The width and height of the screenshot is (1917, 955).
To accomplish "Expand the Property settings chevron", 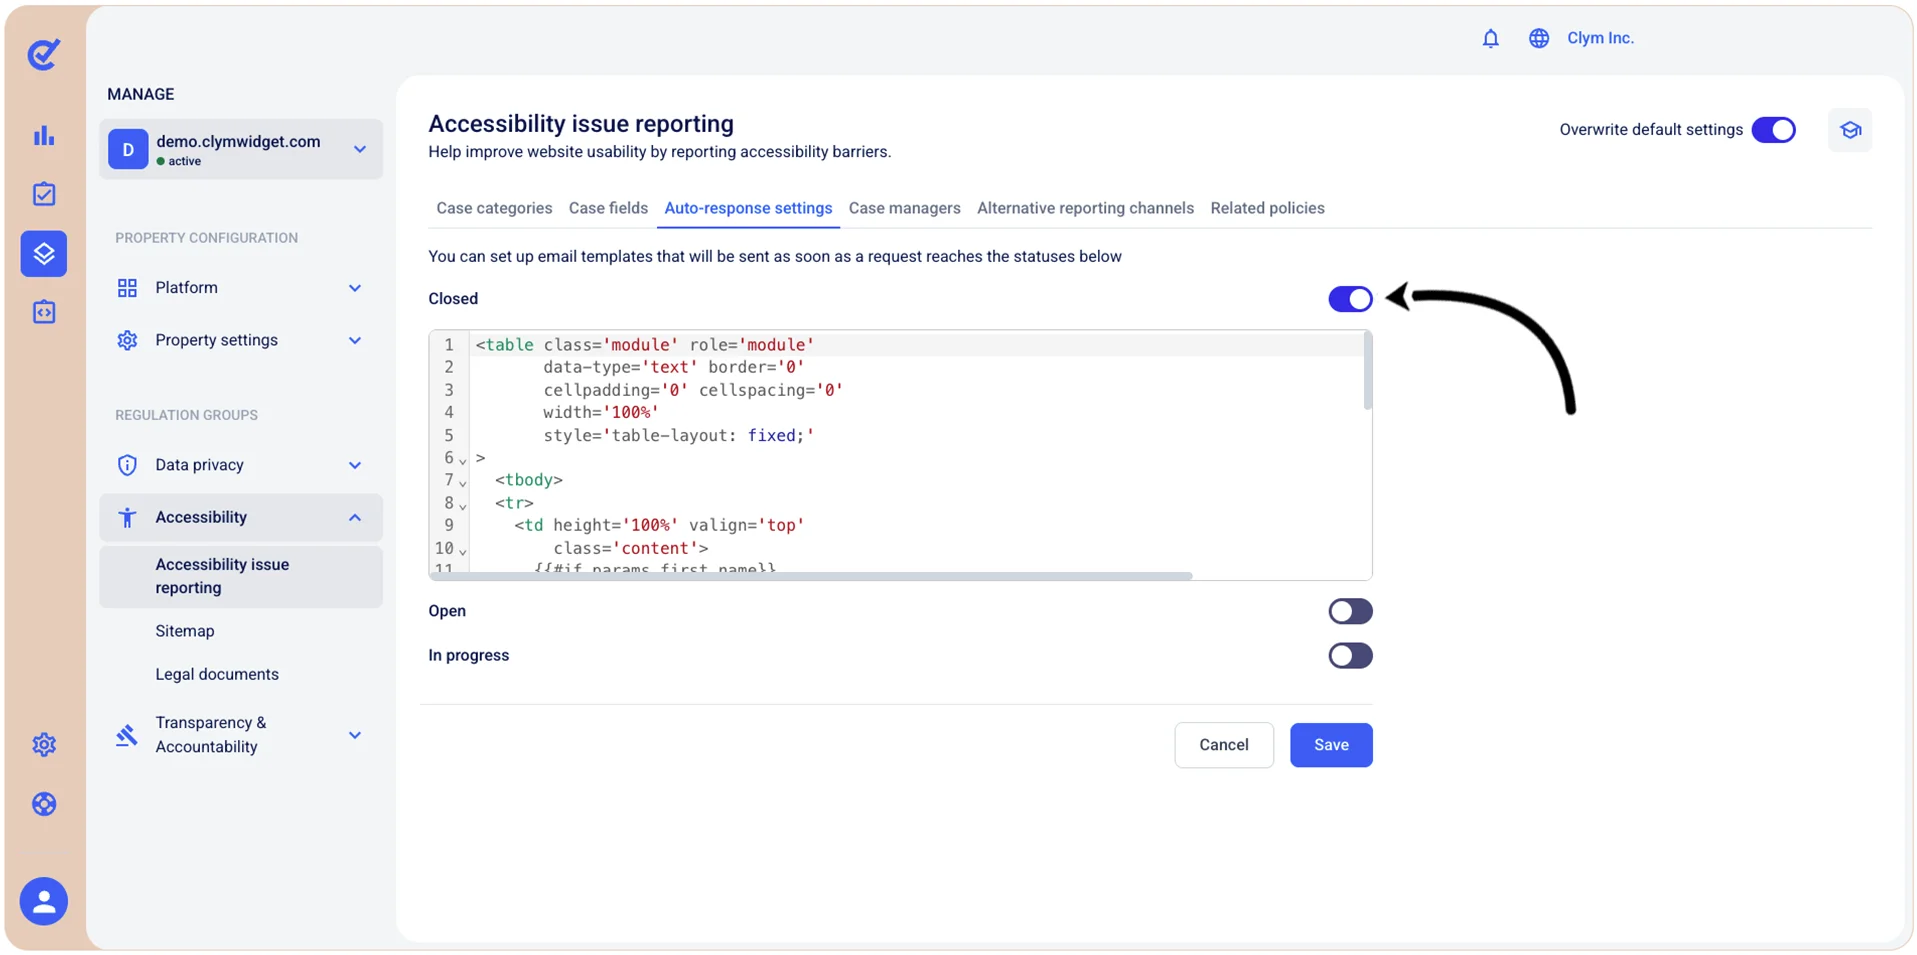I will coord(355,340).
